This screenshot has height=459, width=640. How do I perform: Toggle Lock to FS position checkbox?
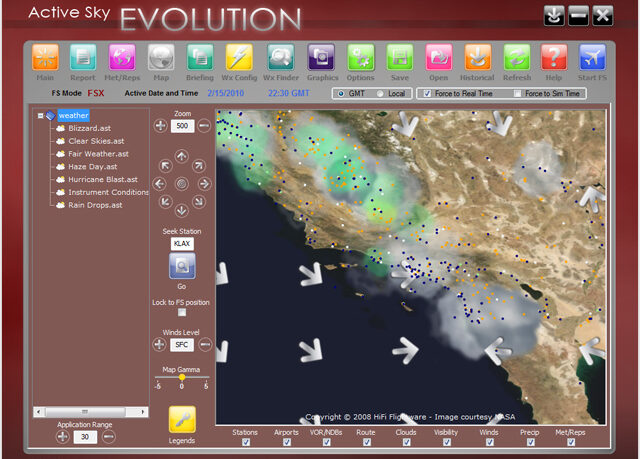coord(182,313)
